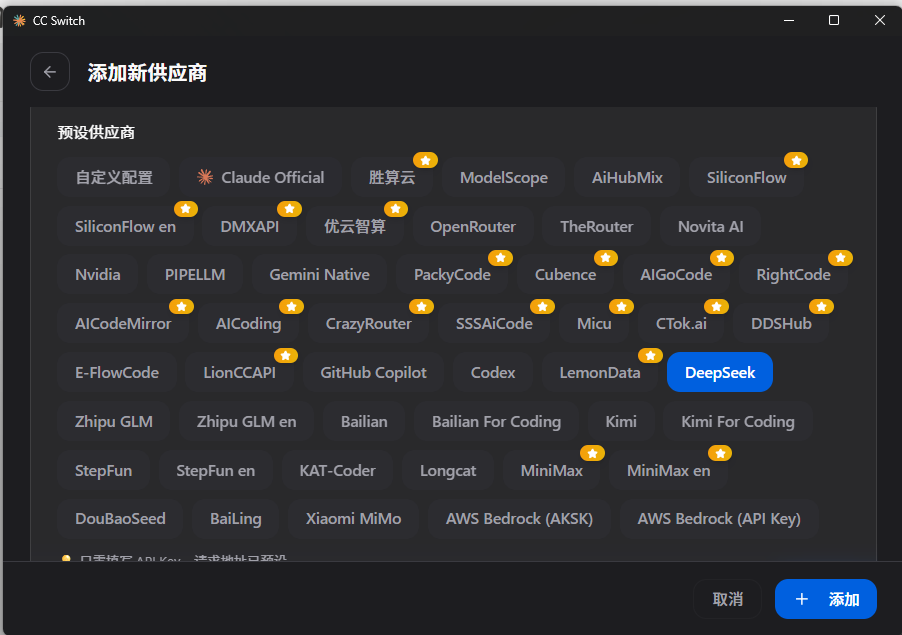
Task: Select the Zhipu GLM preset
Action: click(x=114, y=421)
